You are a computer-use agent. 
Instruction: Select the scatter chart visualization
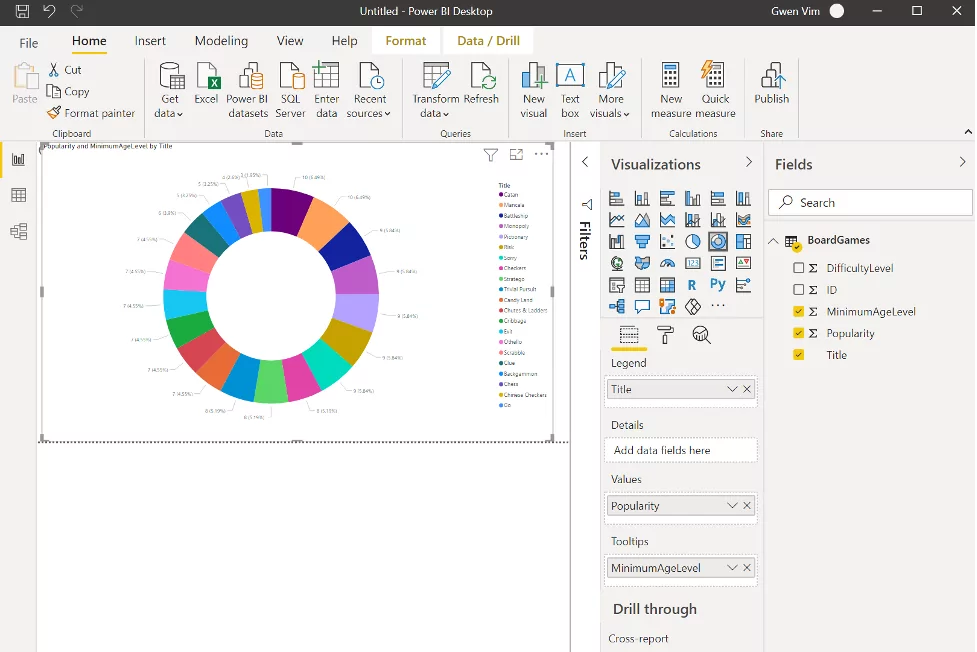point(667,241)
